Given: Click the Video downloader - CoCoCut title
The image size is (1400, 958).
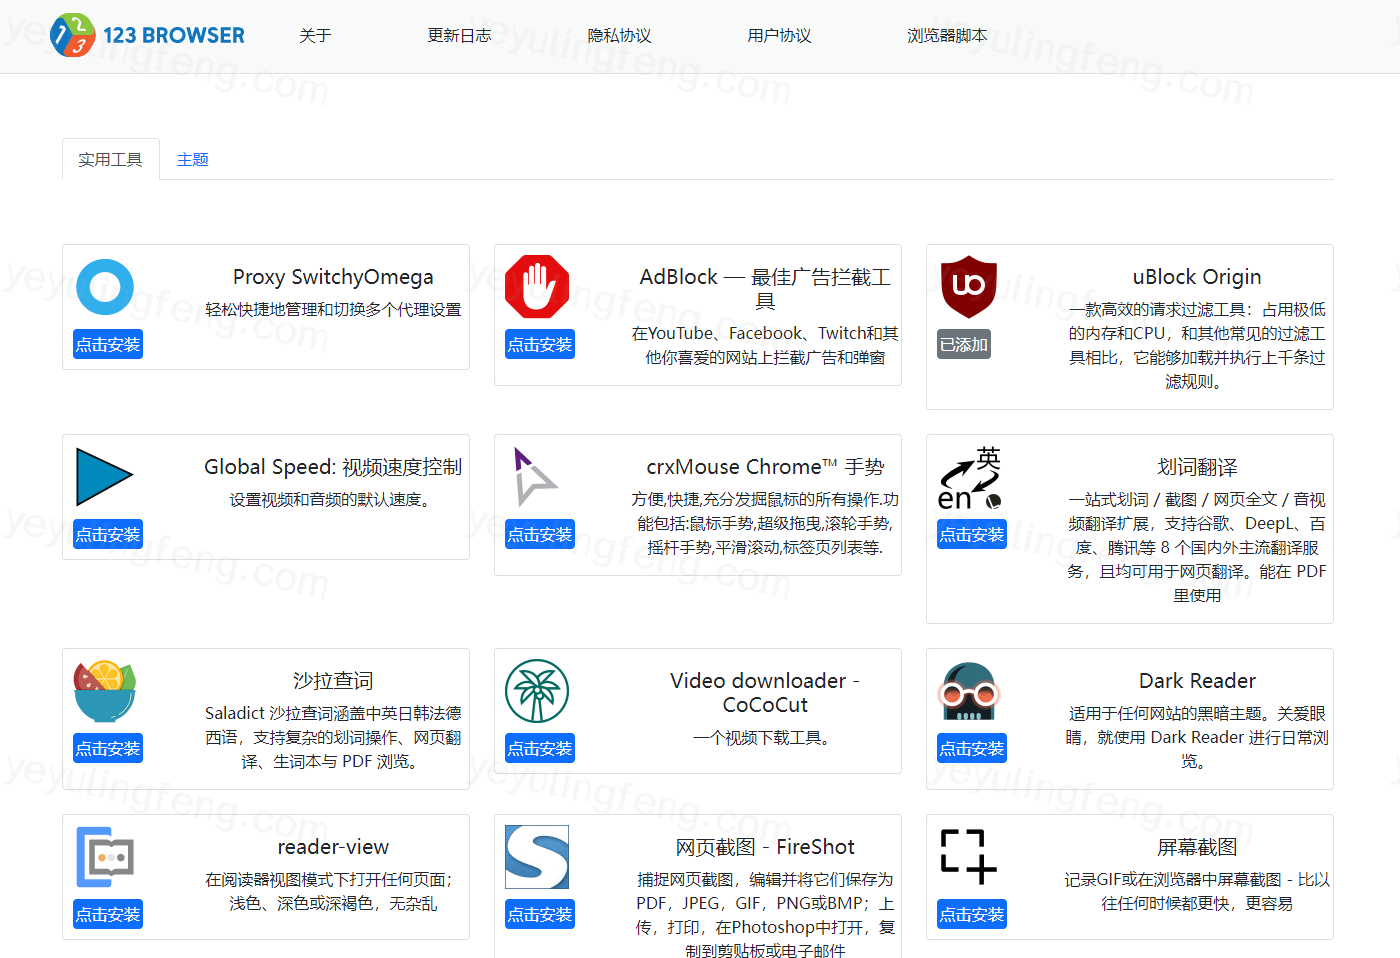Looking at the screenshot, I should (765, 693).
